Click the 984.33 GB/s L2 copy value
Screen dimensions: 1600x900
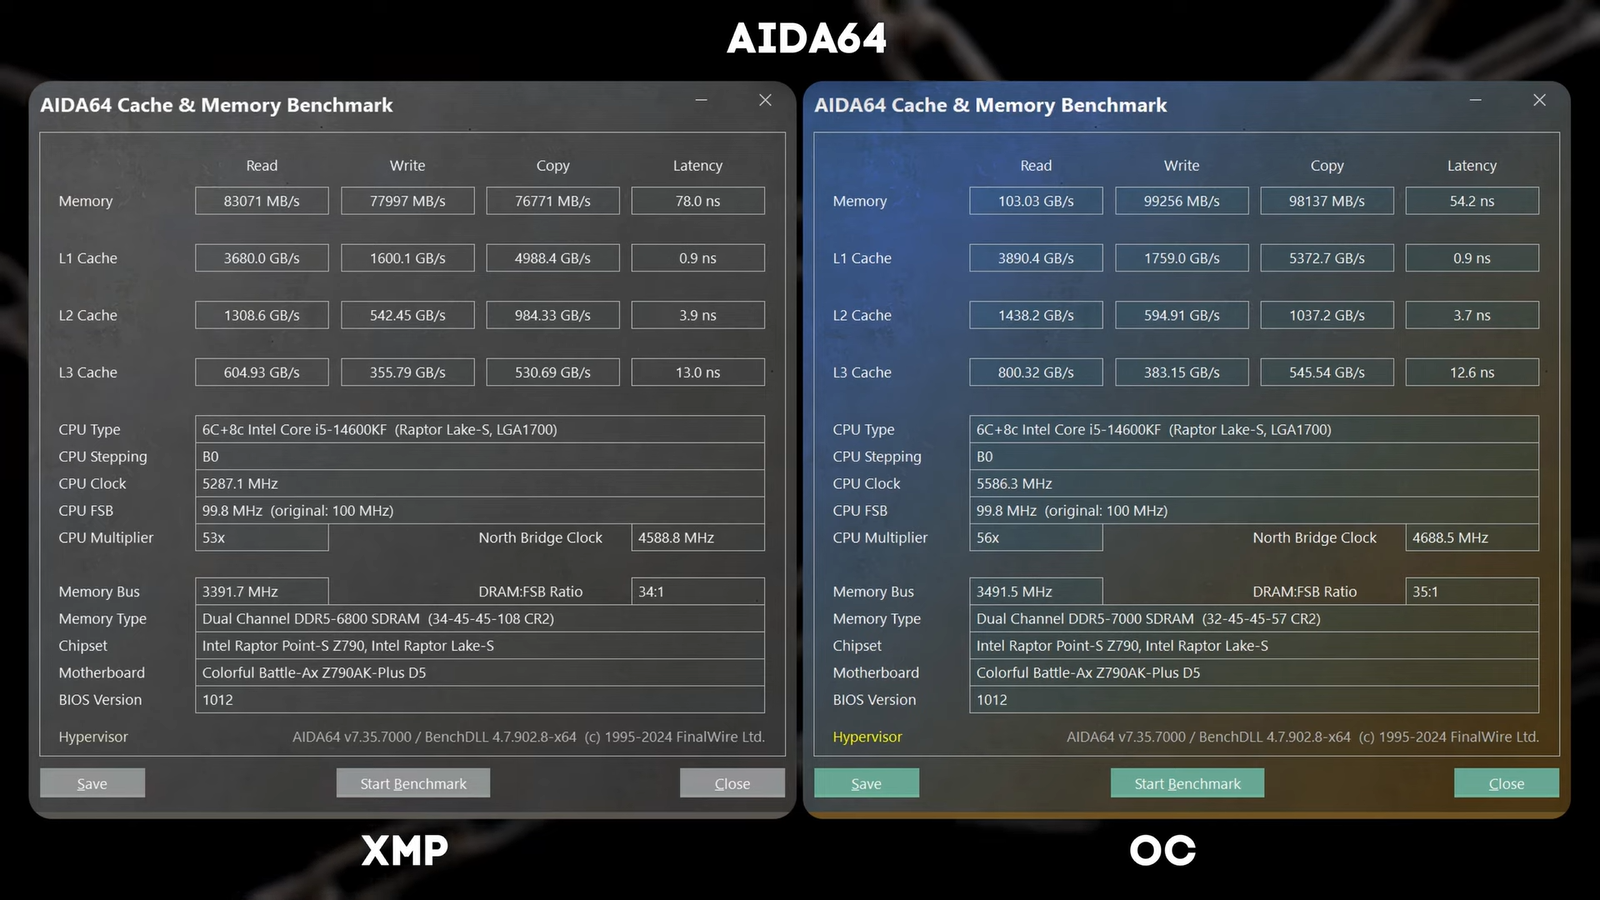[553, 315]
